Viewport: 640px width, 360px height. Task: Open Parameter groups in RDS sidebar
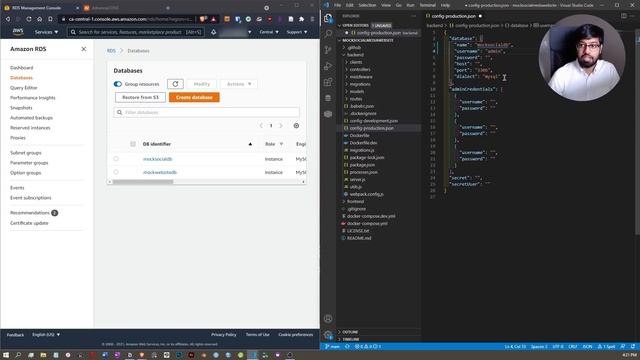29,163
